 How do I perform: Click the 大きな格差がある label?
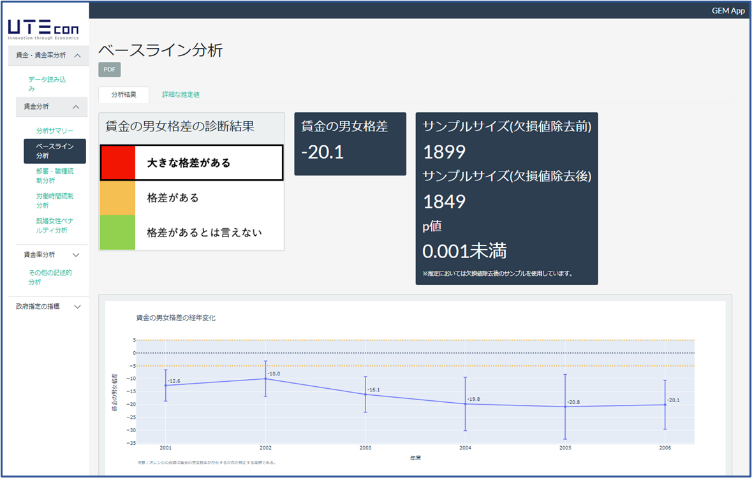coord(188,163)
